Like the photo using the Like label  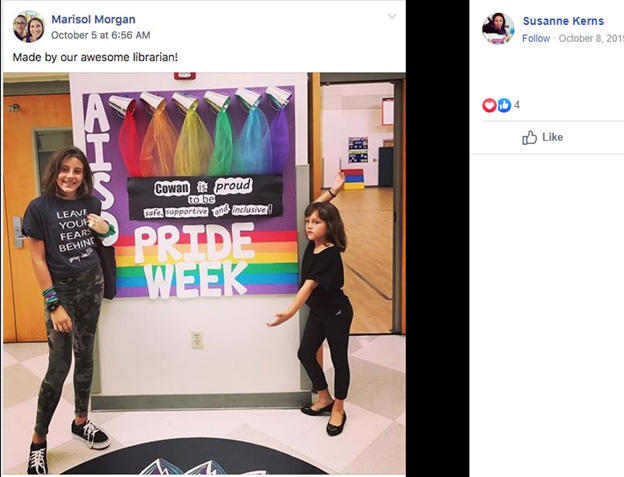tap(552, 137)
